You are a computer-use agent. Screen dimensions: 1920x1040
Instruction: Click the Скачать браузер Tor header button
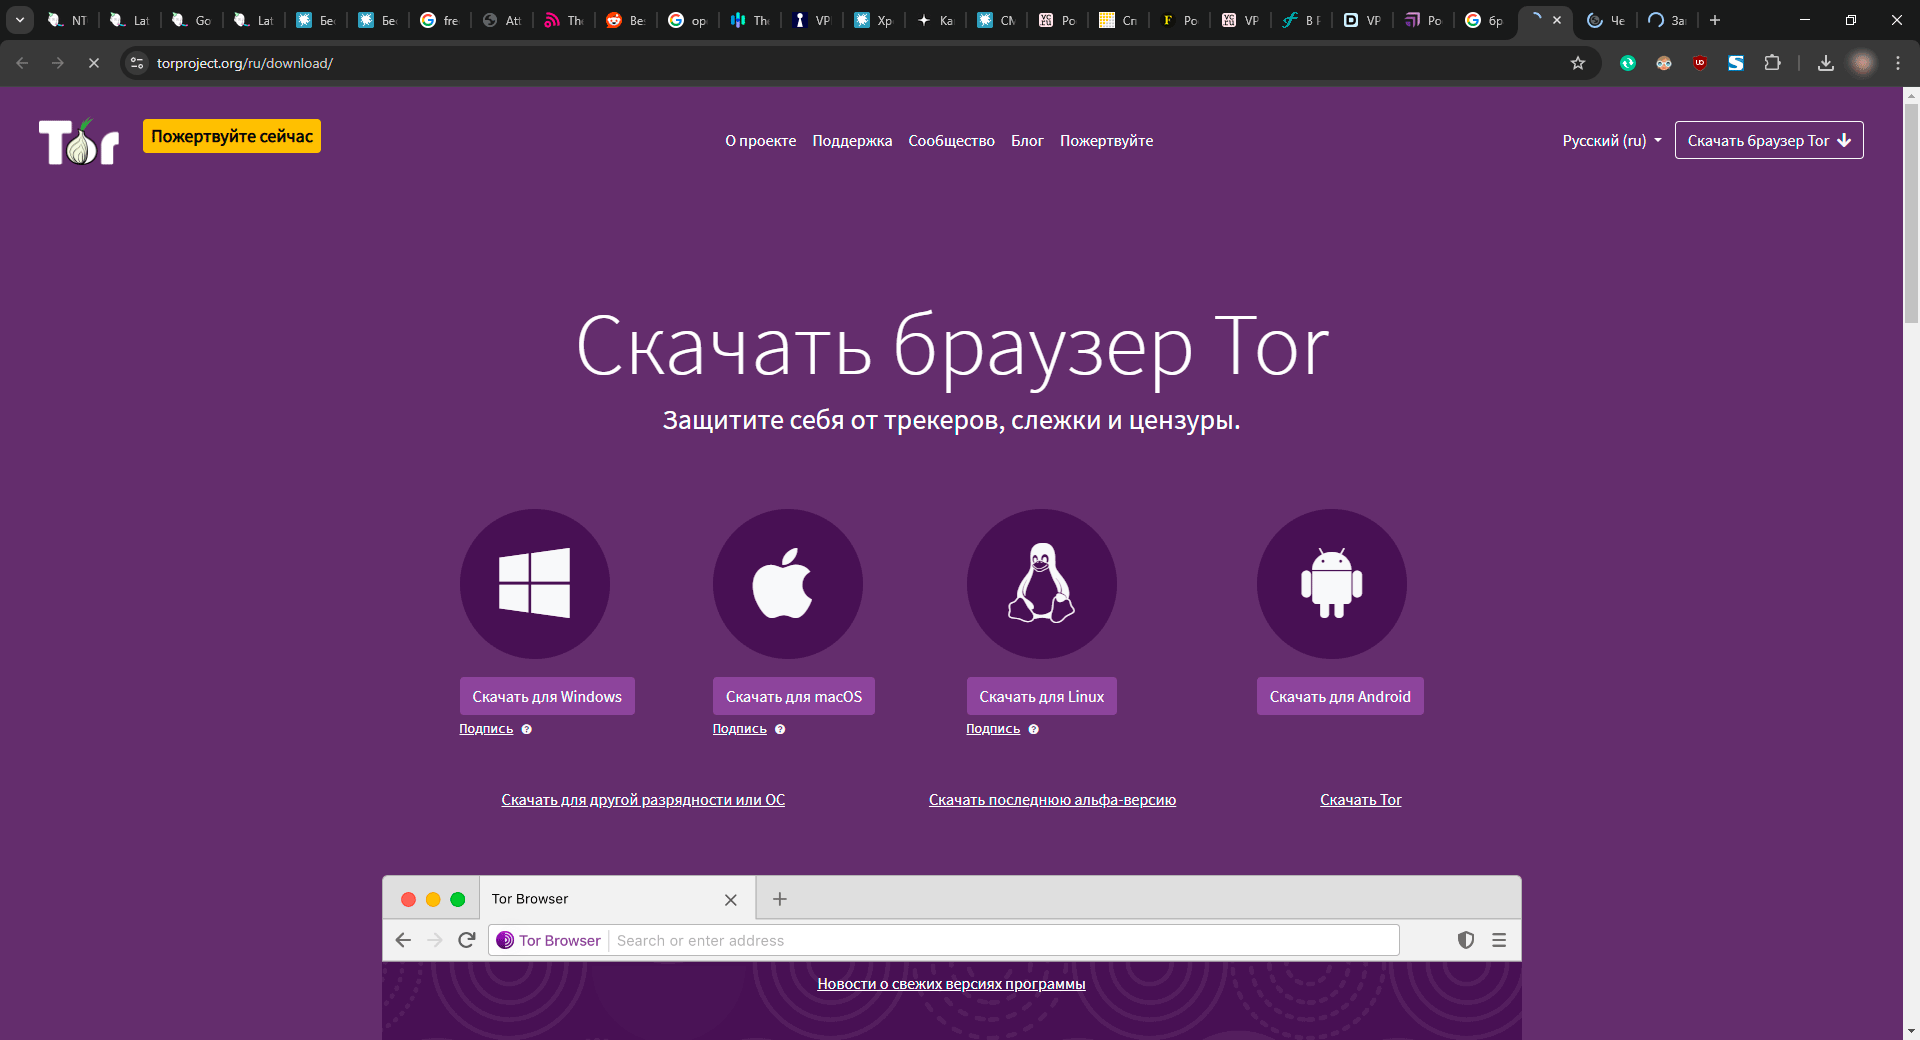tap(1769, 140)
